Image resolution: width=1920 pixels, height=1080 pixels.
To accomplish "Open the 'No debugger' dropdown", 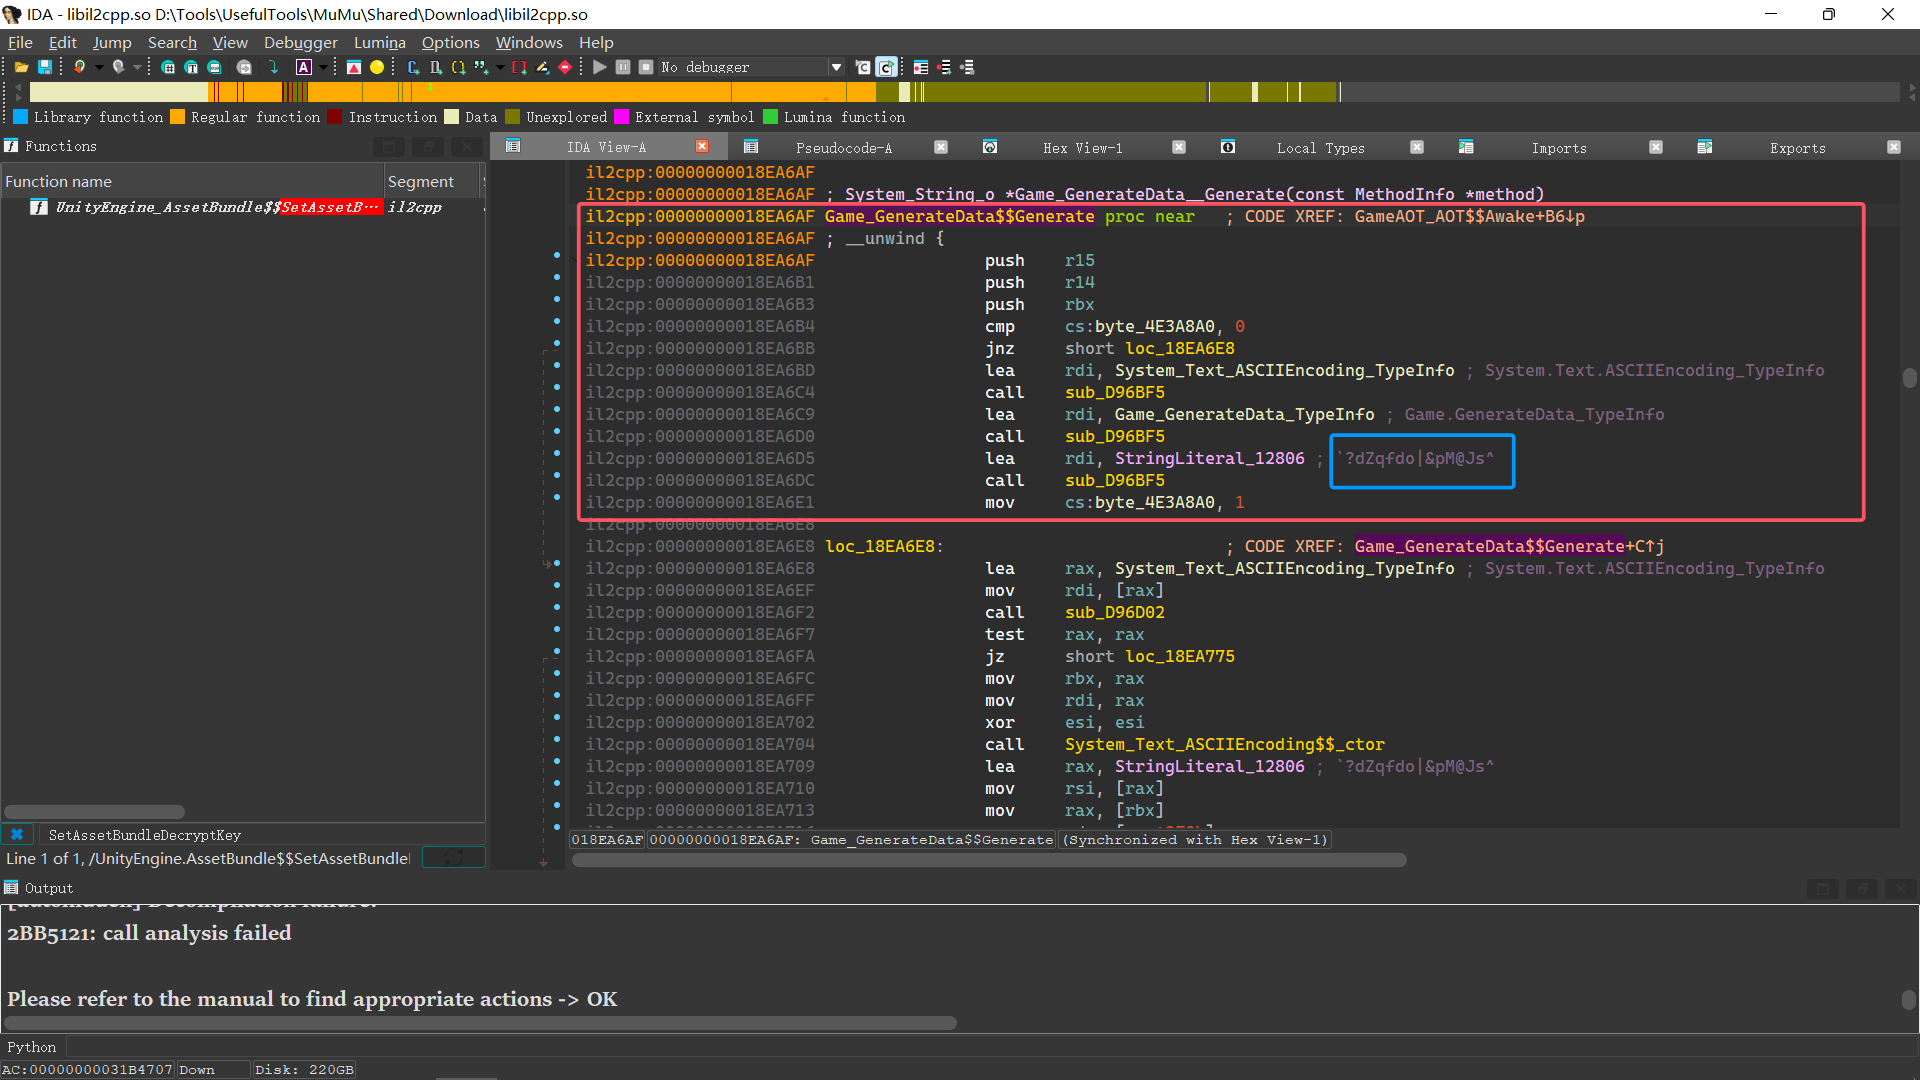I will pos(836,67).
